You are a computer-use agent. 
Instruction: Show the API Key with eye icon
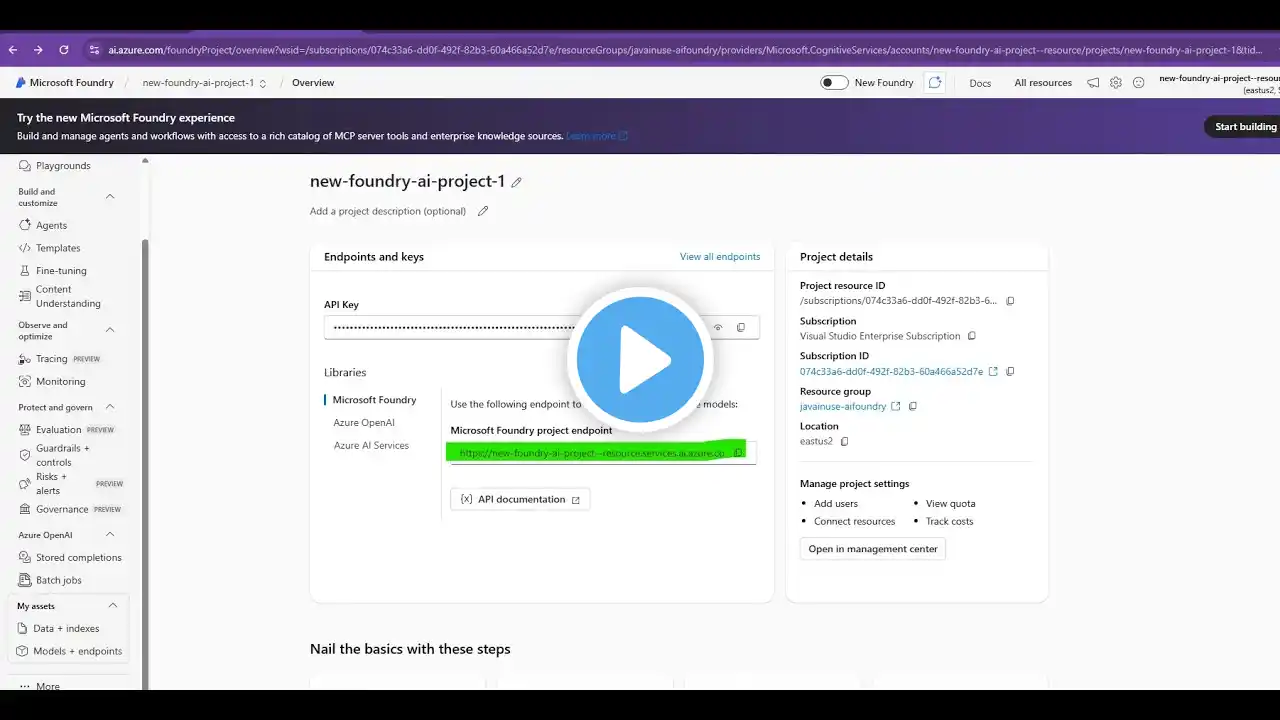[x=718, y=327]
